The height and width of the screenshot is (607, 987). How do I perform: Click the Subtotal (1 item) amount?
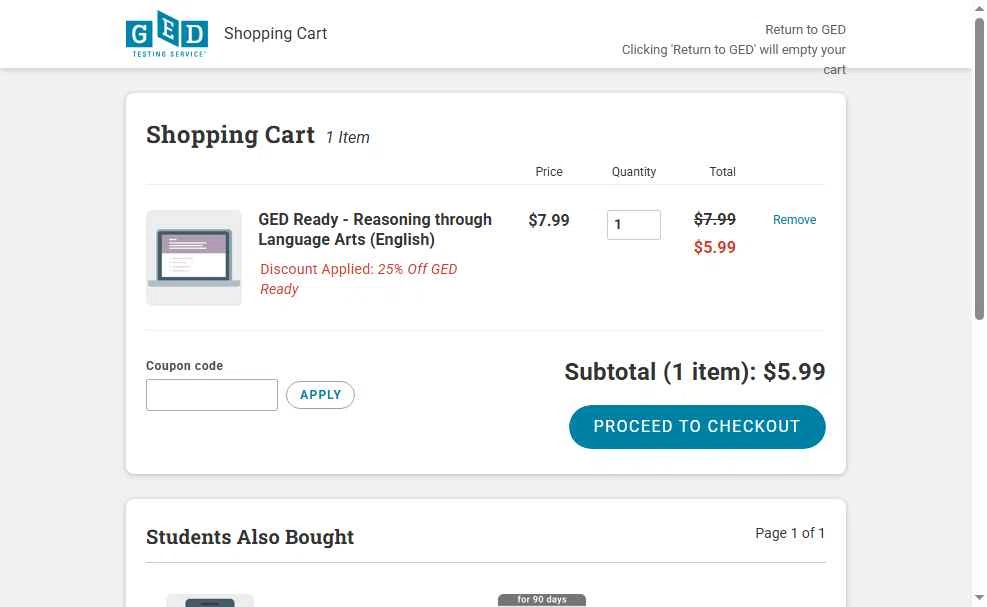[x=694, y=372]
